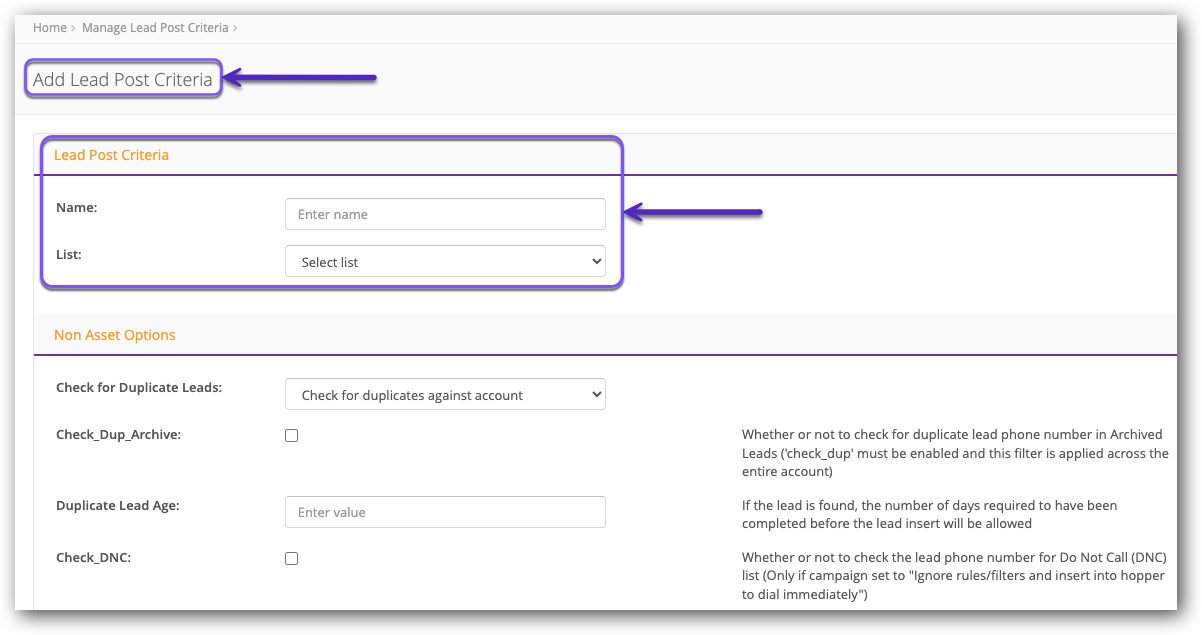The image size is (1202, 635).
Task: Click the Name: field label
Action: [x=76, y=207]
